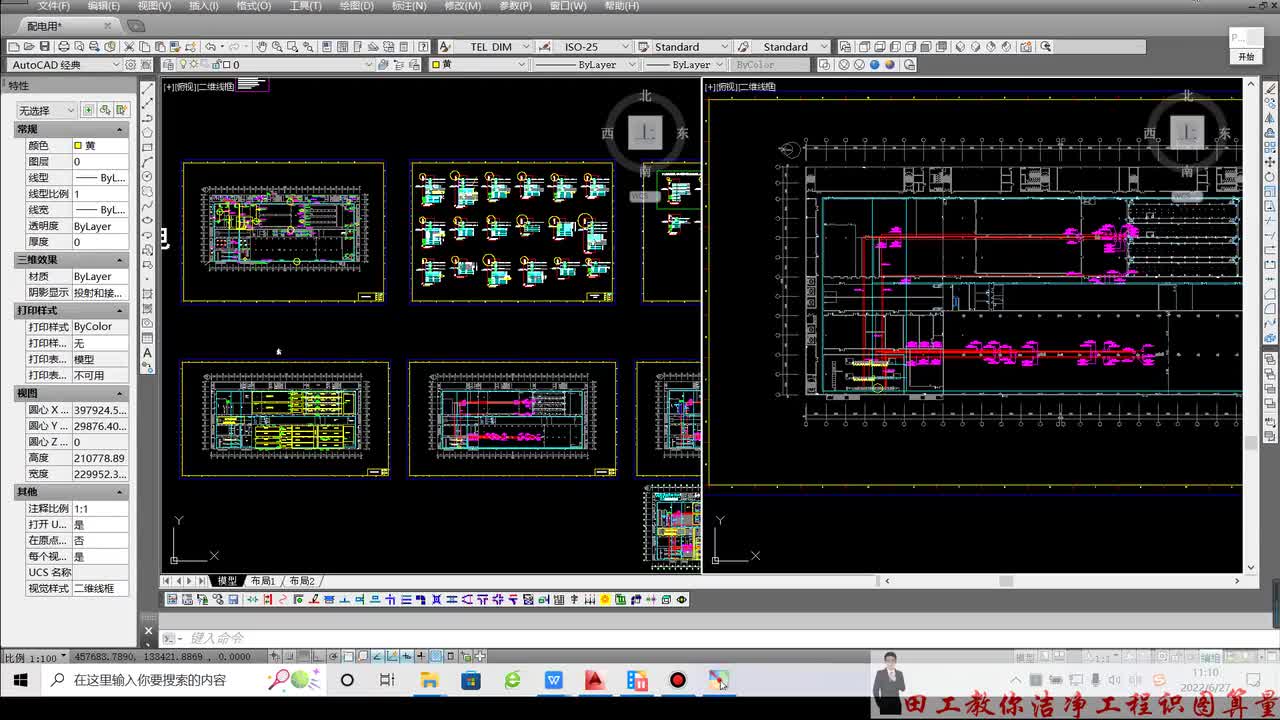Click the workspace settings gear icon
The image size is (1280, 720).
click(x=130, y=64)
